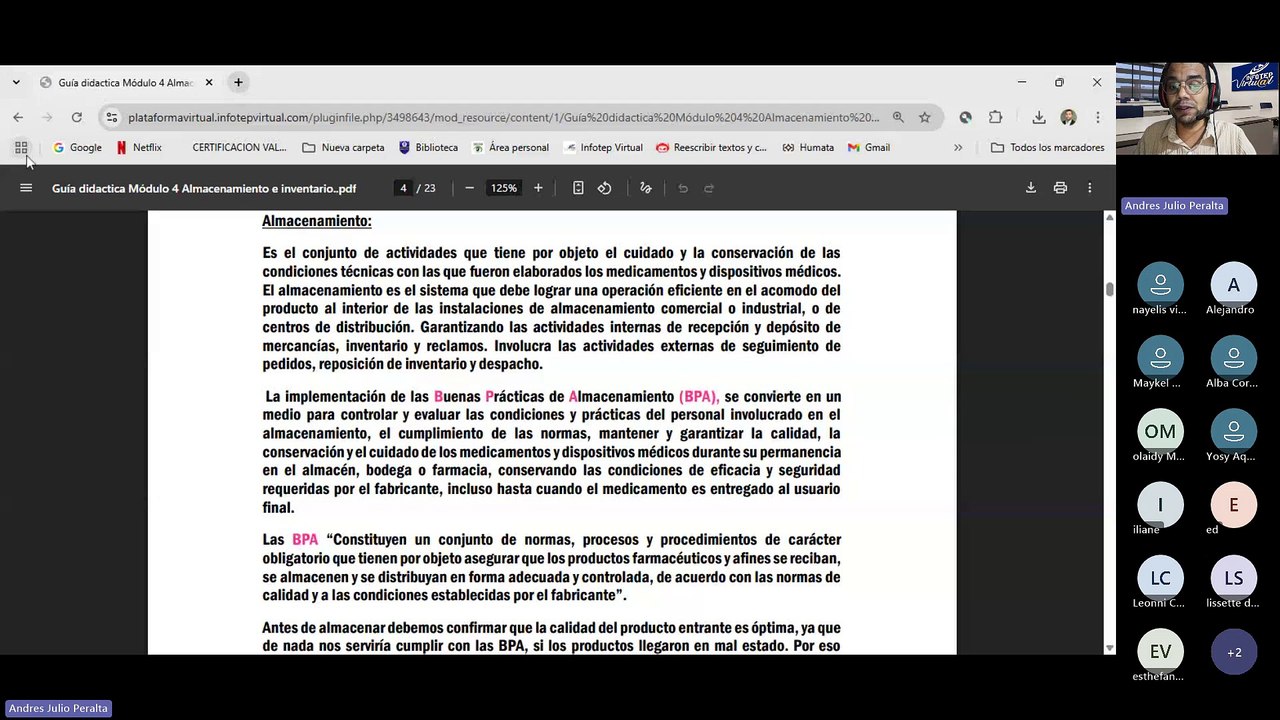Select participant esthefan EV avatar
Screen dimensions: 1280x720
pos(1160,652)
